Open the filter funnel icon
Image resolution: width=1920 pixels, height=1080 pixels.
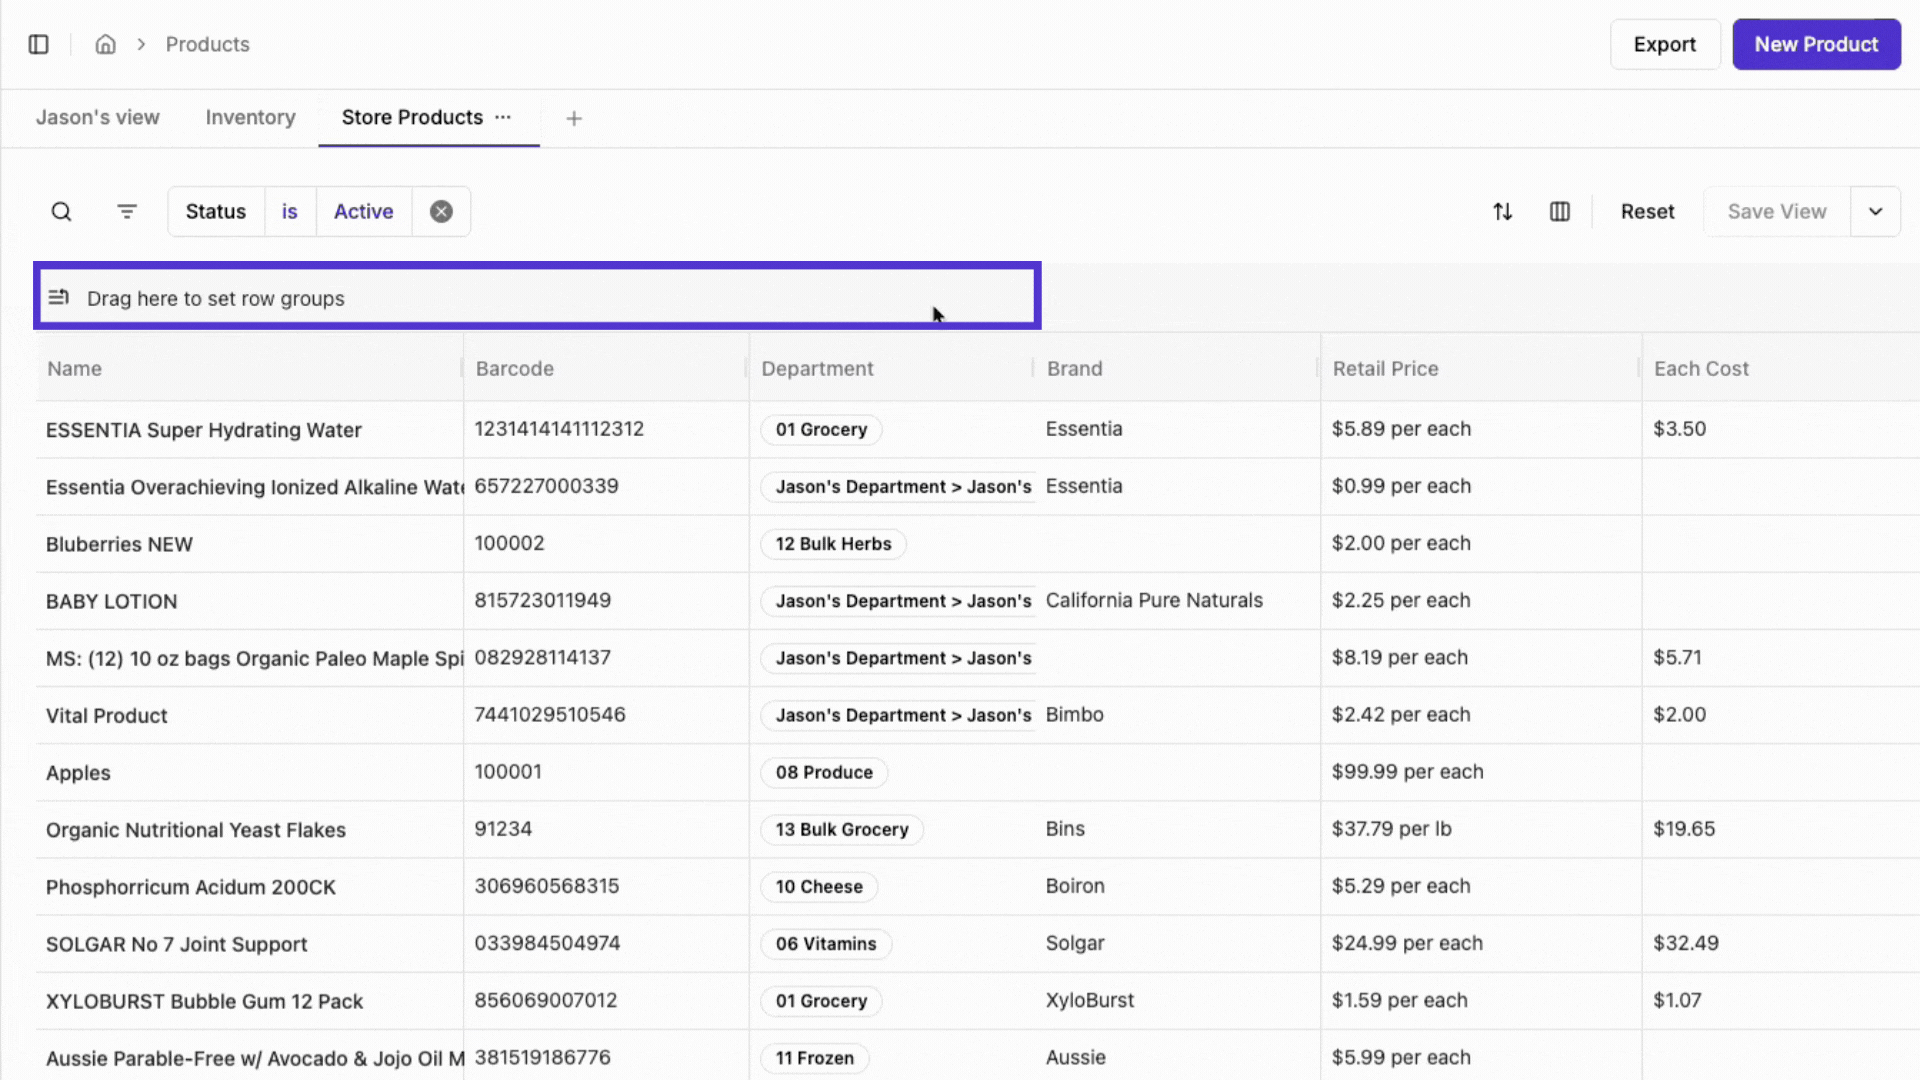click(127, 211)
